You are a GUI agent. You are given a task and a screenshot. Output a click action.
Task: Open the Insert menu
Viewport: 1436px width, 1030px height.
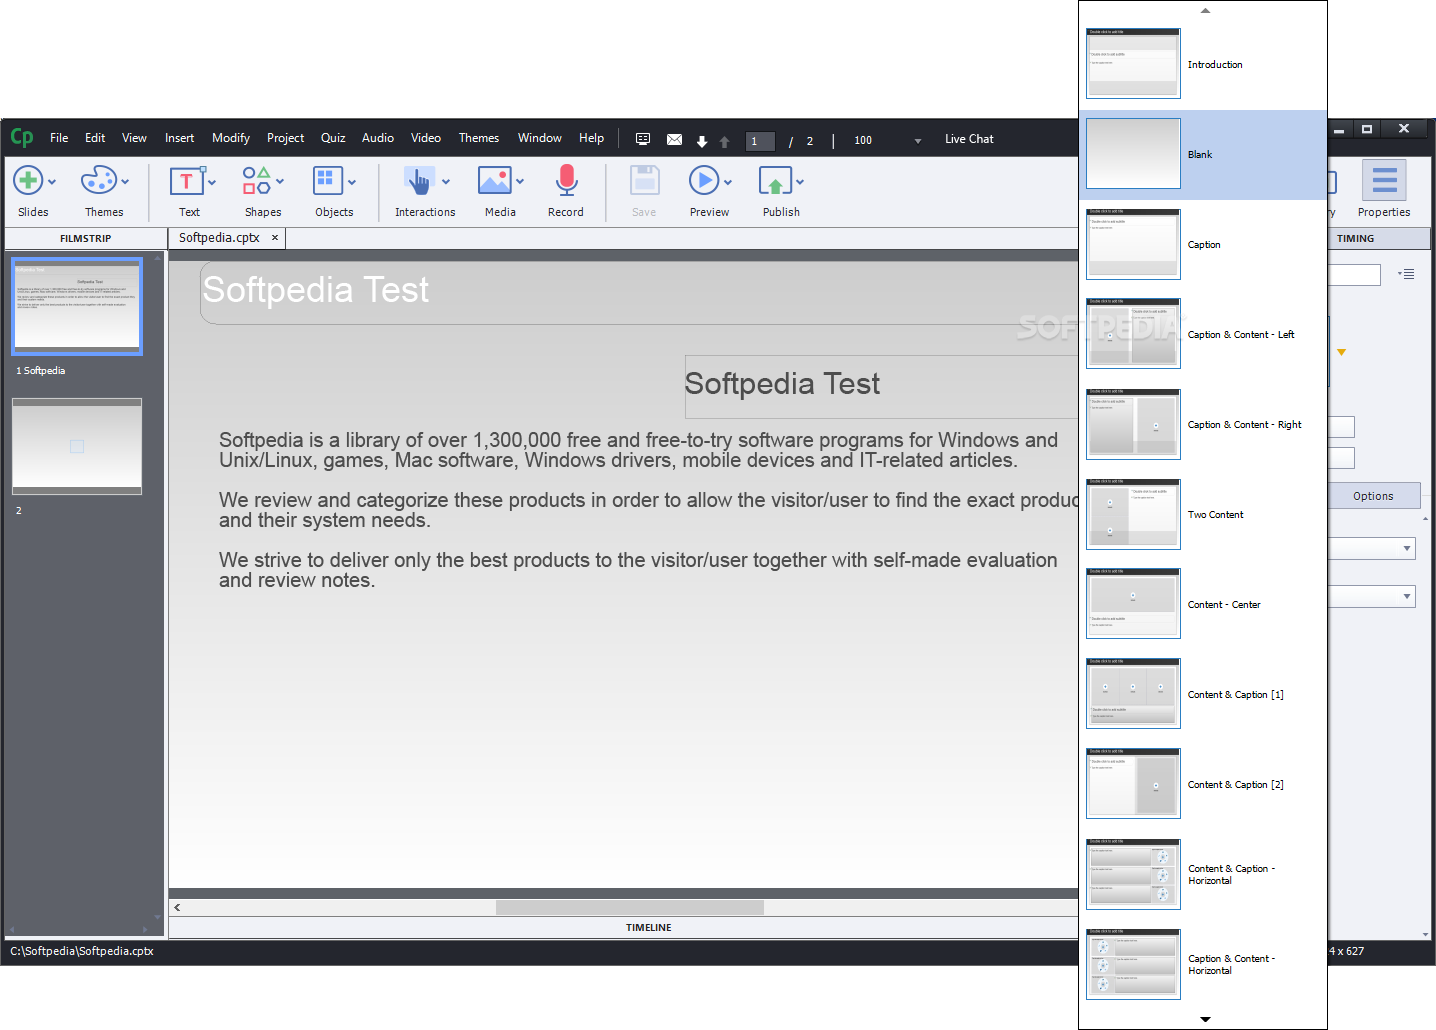[180, 138]
